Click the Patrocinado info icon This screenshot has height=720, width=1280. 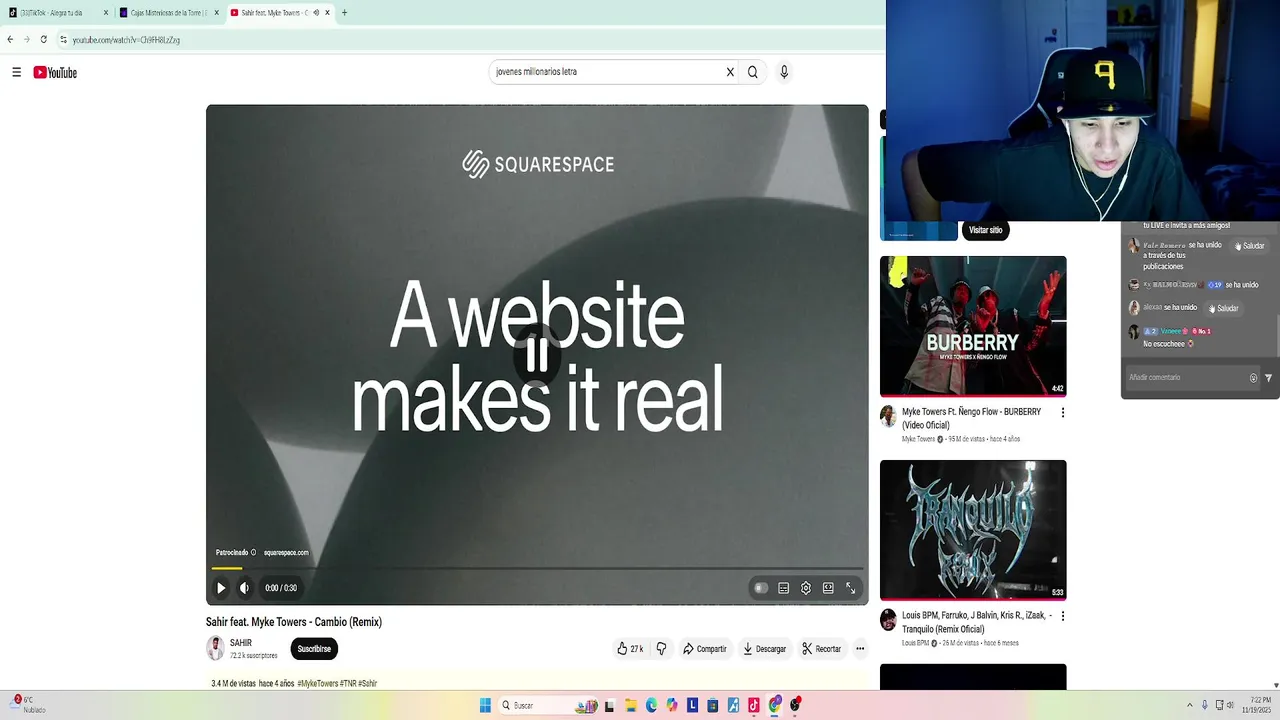click(254, 552)
